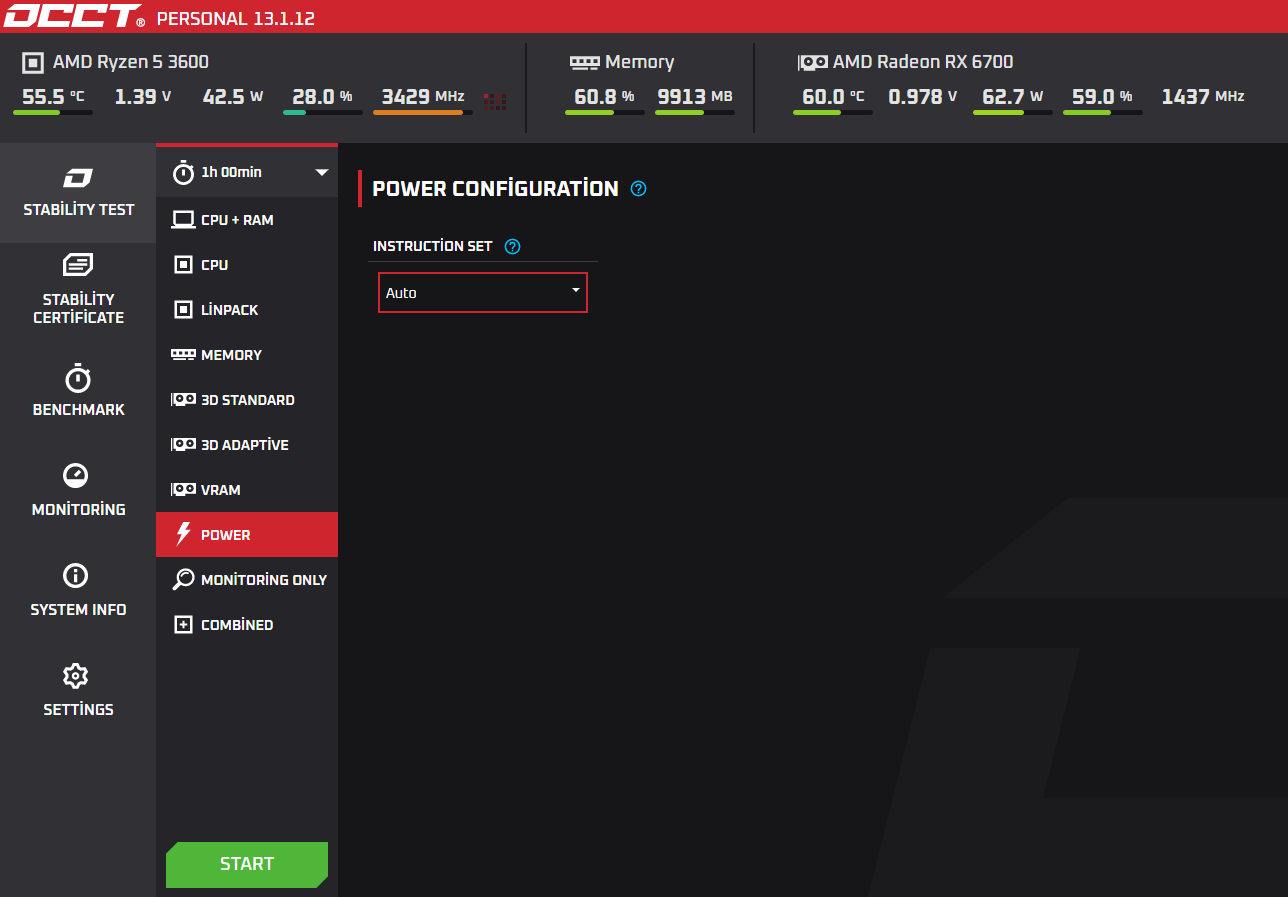Select the Linpack test
The image size is (1288, 897).
click(247, 310)
